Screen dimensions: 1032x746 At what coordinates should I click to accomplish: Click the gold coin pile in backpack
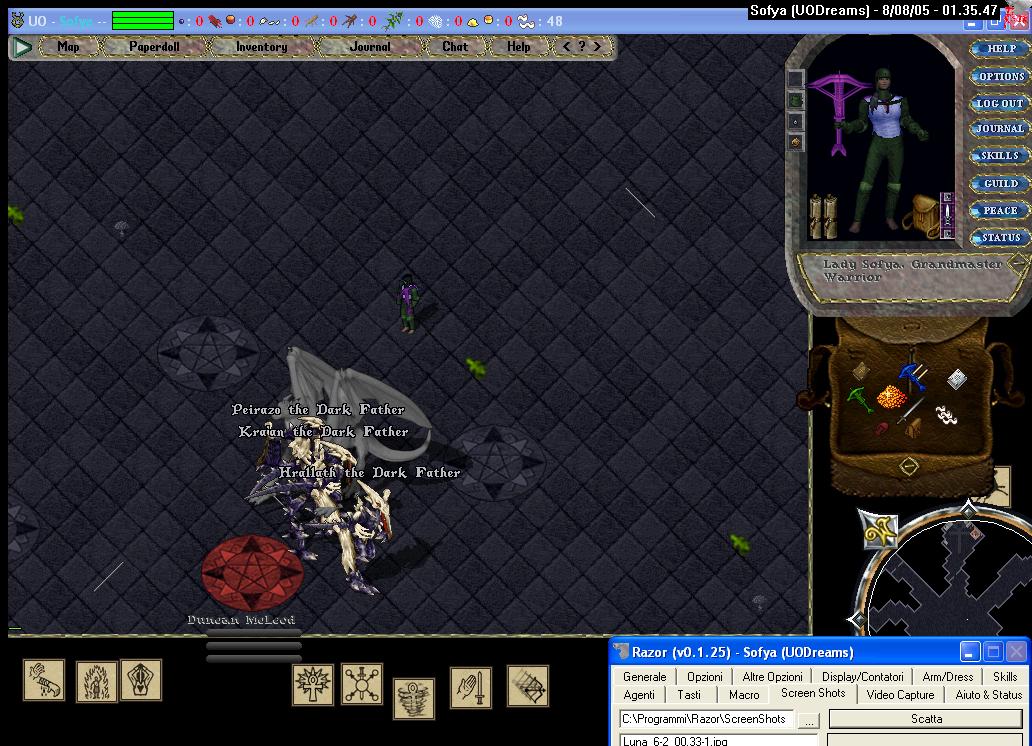tap(891, 397)
